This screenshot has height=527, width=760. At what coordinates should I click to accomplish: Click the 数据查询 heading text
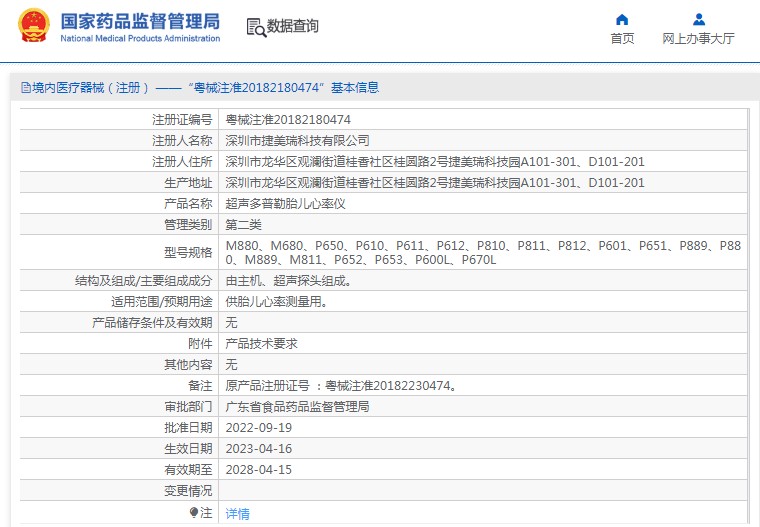tap(293, 26)
